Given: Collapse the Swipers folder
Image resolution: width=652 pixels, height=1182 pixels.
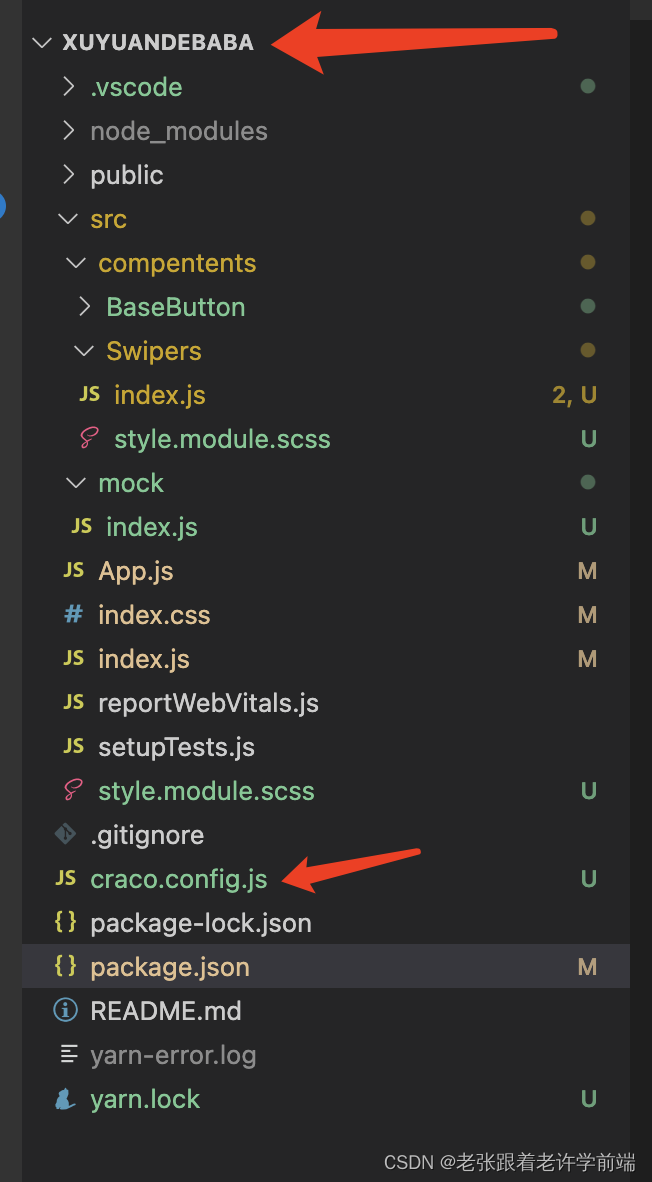Looking at the screenshot, I should coord(83,351).
